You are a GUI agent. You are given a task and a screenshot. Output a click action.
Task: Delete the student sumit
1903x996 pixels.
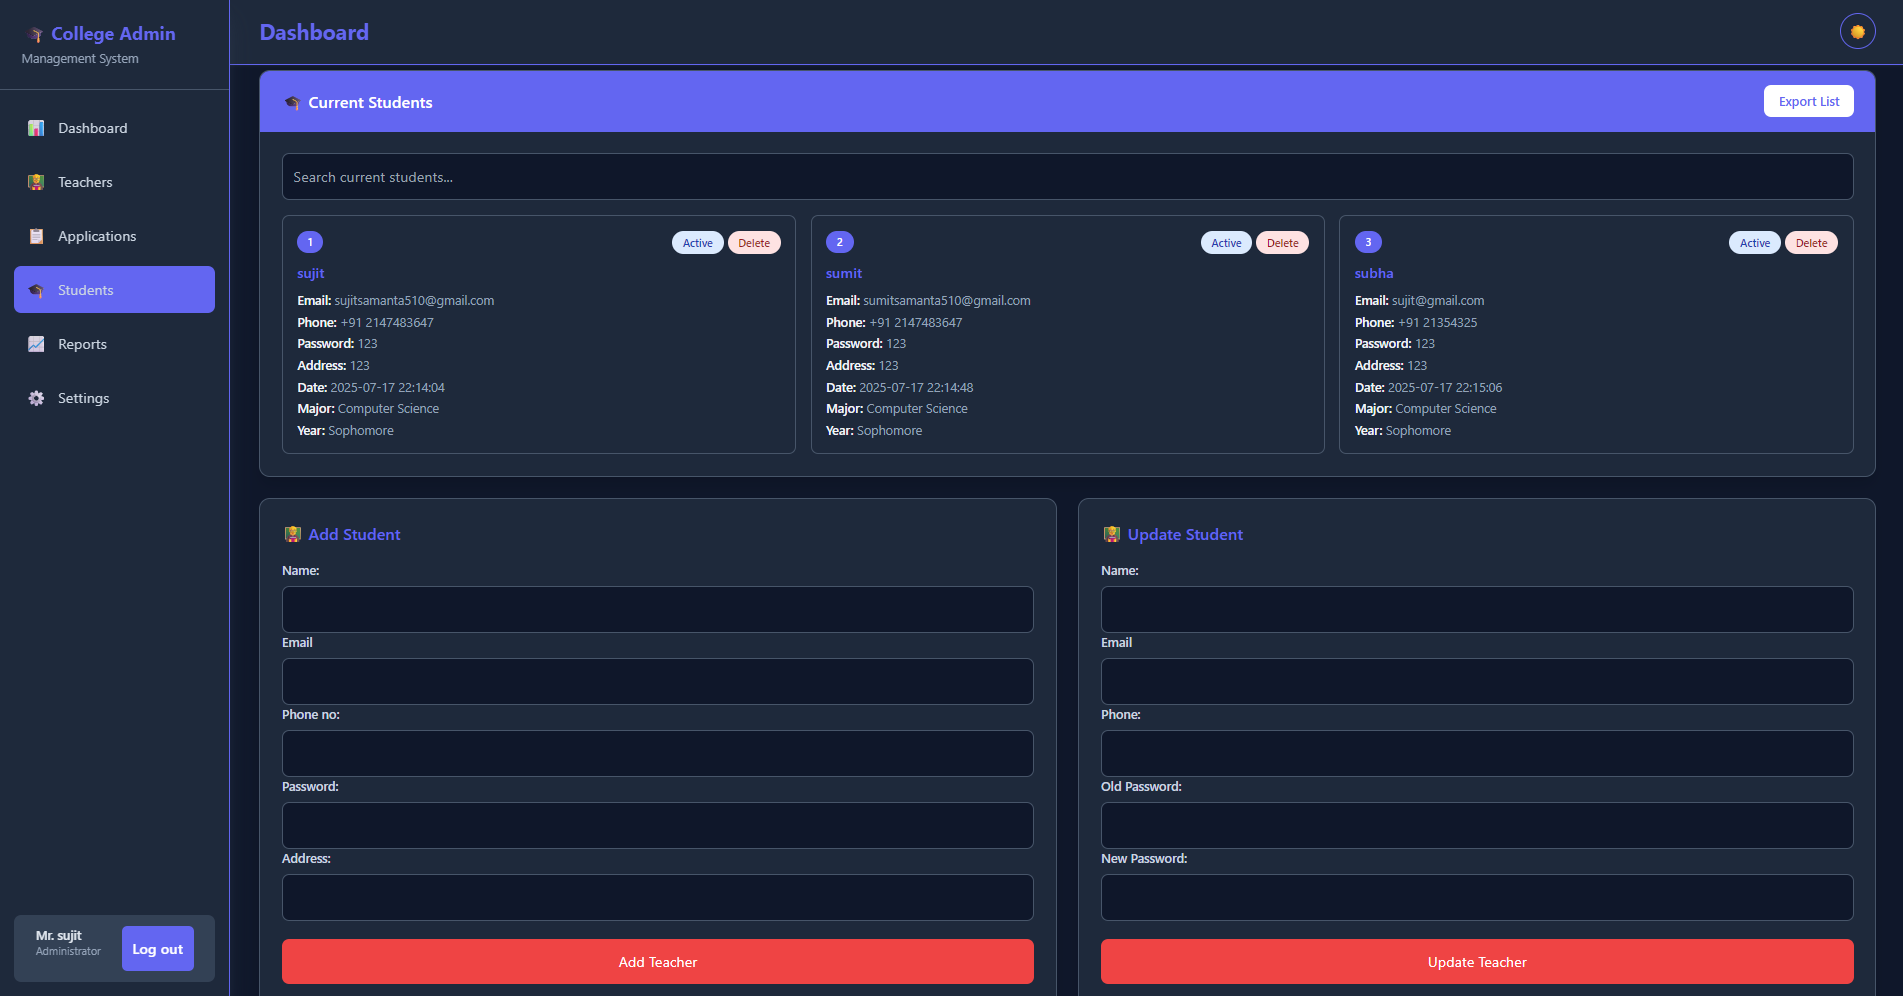(1282, 243)
